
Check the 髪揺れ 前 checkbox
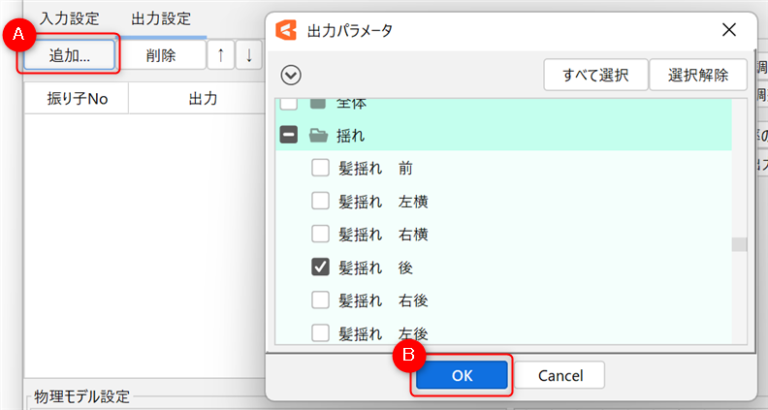(320, 168)
